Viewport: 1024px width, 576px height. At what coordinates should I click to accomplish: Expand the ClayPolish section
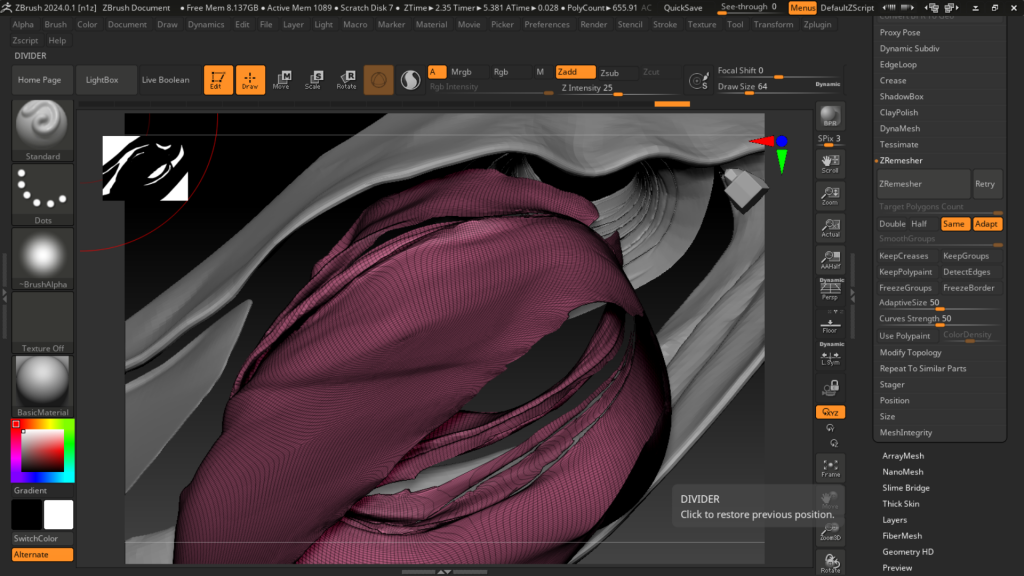click(899, 112)
